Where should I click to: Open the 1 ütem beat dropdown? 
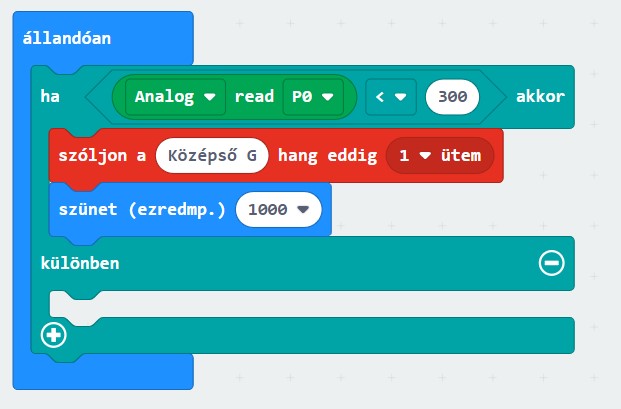(x=439, y=155)
